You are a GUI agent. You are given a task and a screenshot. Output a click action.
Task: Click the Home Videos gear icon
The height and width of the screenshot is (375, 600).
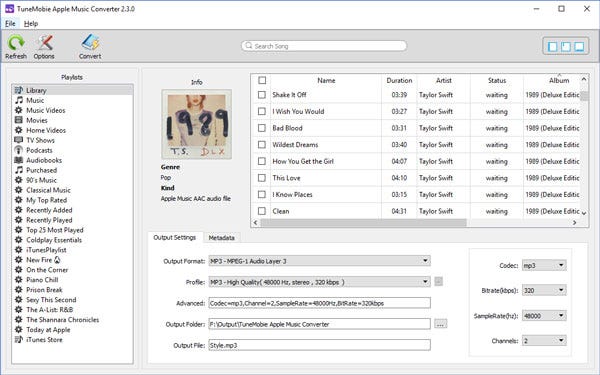[x=18, y=130]
